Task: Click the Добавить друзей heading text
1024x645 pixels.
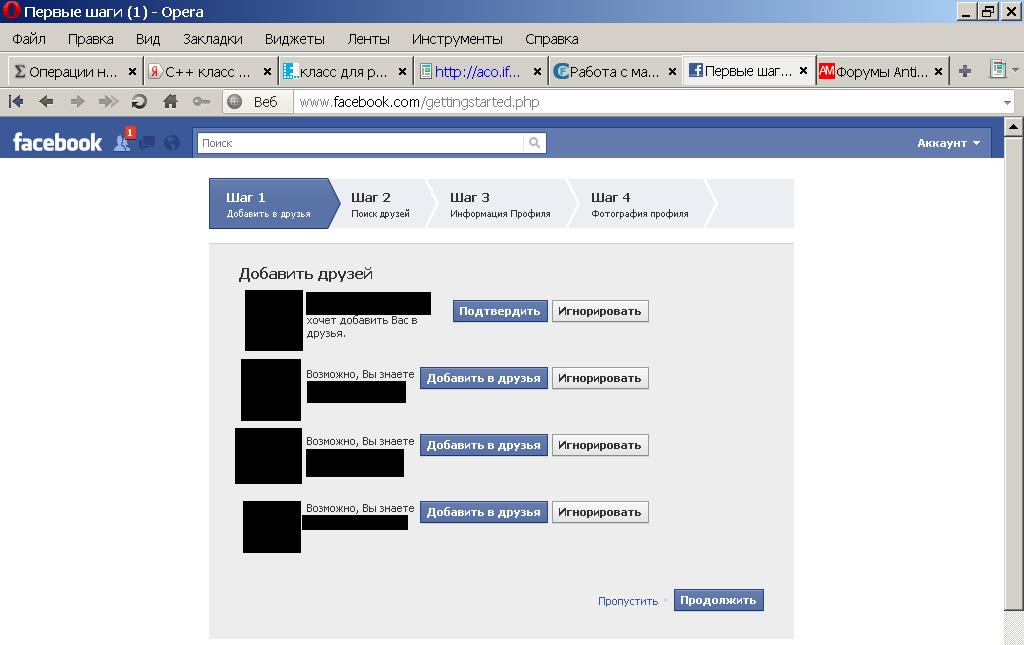Action: [x=306, y=274]
